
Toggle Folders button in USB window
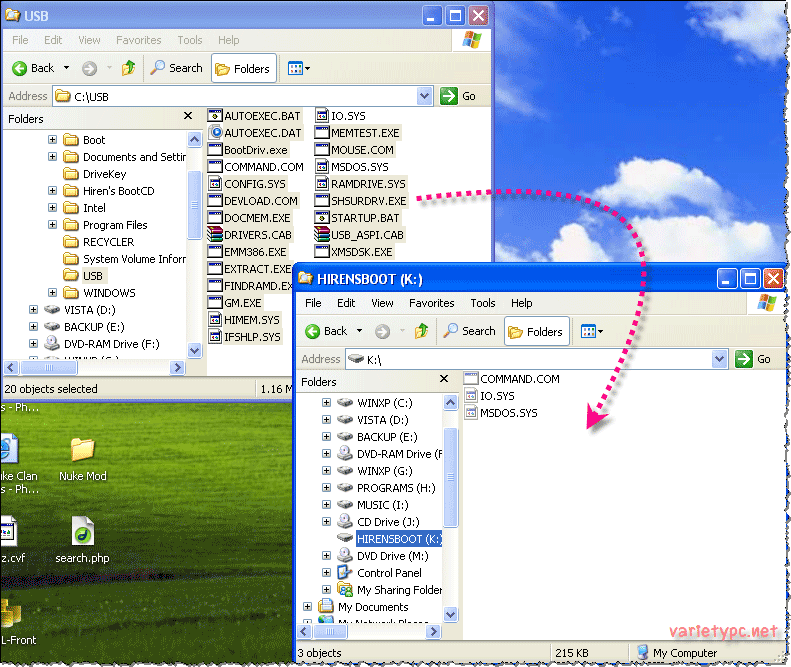coord(244,68)
